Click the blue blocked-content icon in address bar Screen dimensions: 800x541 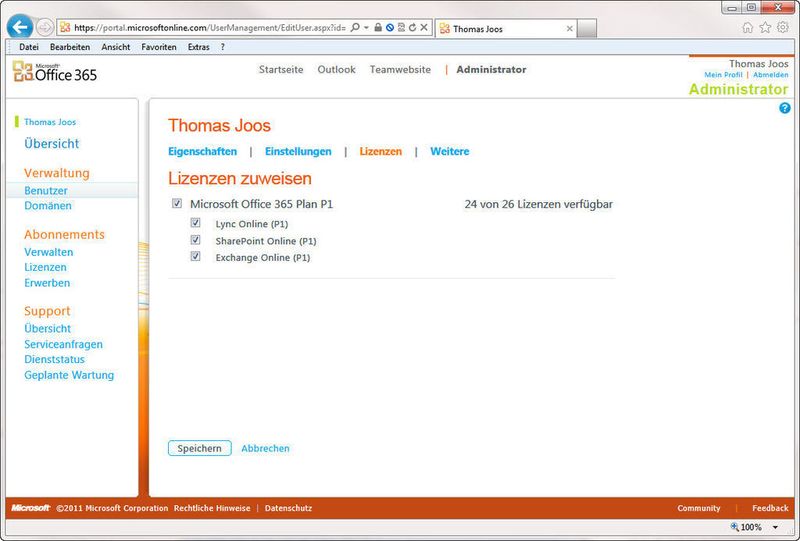390,28
